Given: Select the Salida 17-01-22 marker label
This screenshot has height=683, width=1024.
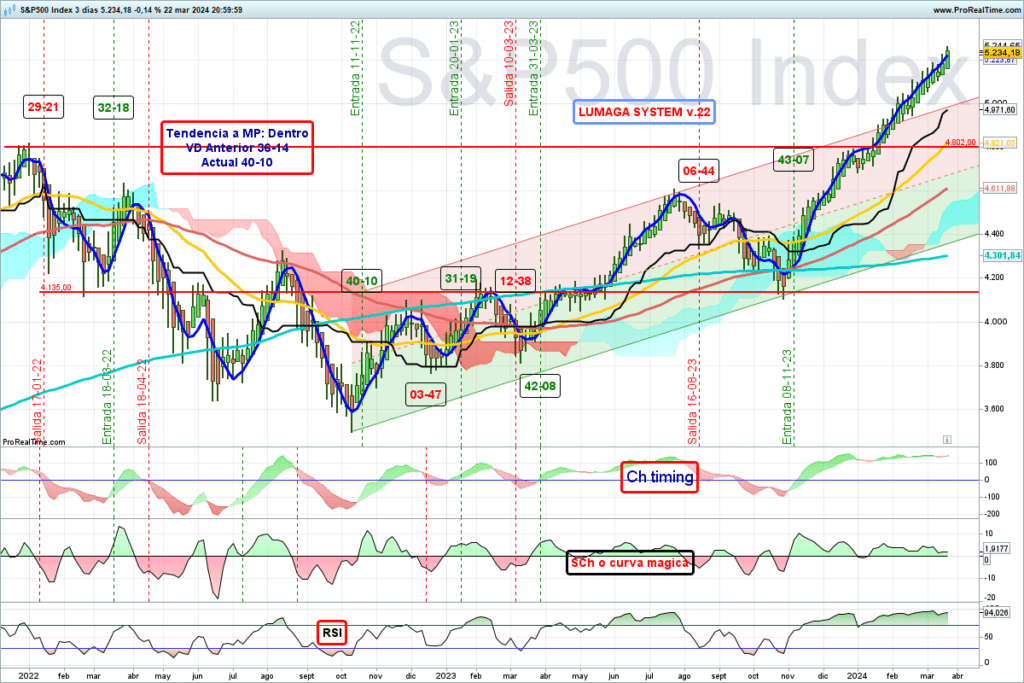Looking at the screenshot, I should pos(37,401).
